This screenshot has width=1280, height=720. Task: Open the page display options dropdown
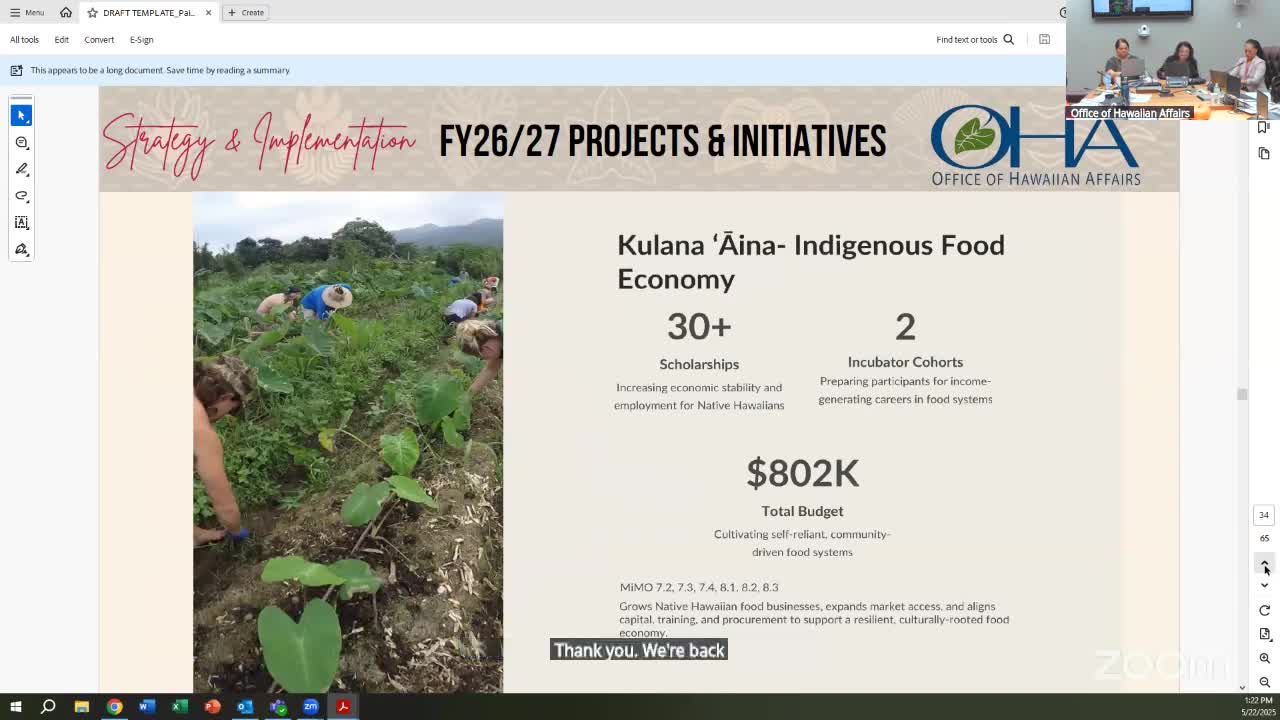(x=1264, y=634)
